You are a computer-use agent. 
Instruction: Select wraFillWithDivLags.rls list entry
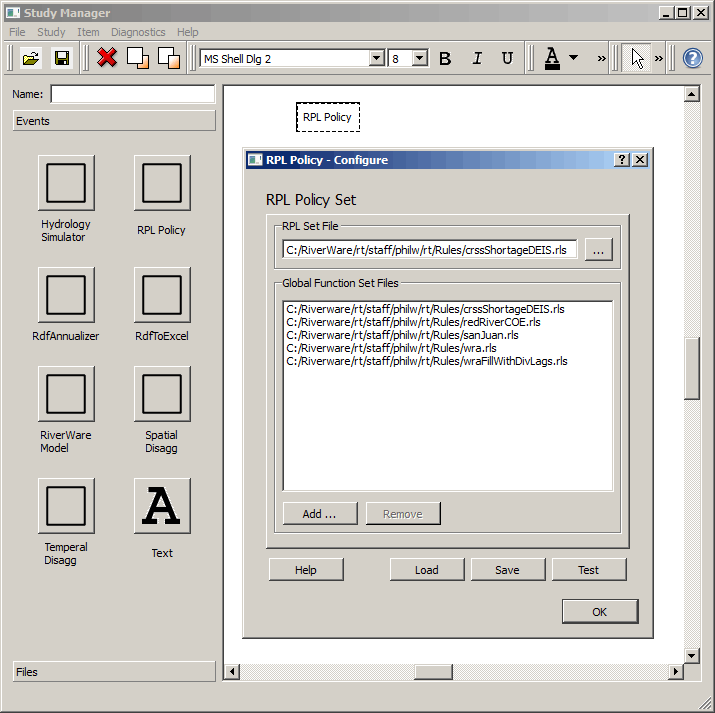[427, 362]
